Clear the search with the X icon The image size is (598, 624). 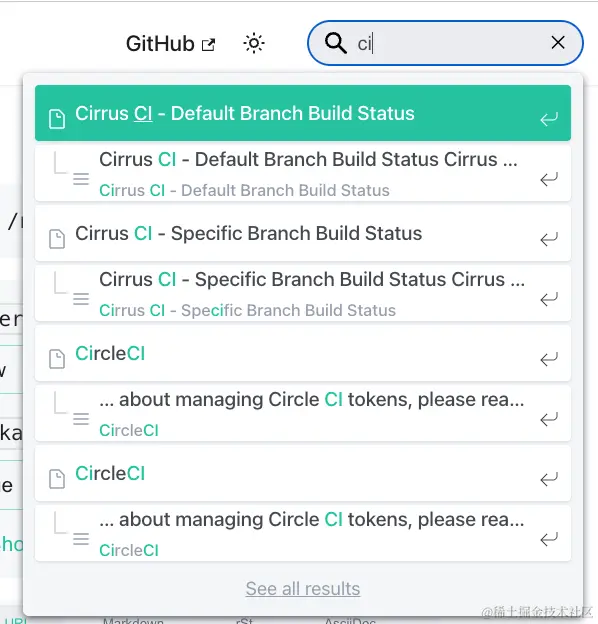tap(558, 43)
